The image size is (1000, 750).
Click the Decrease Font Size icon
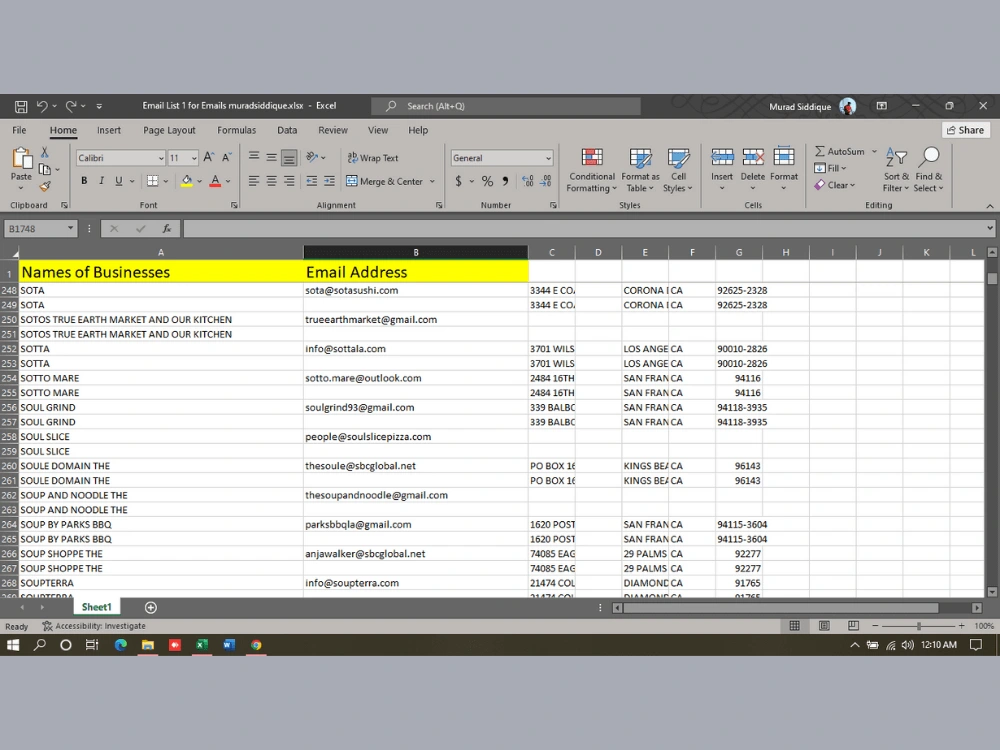(x=226, y=158)
